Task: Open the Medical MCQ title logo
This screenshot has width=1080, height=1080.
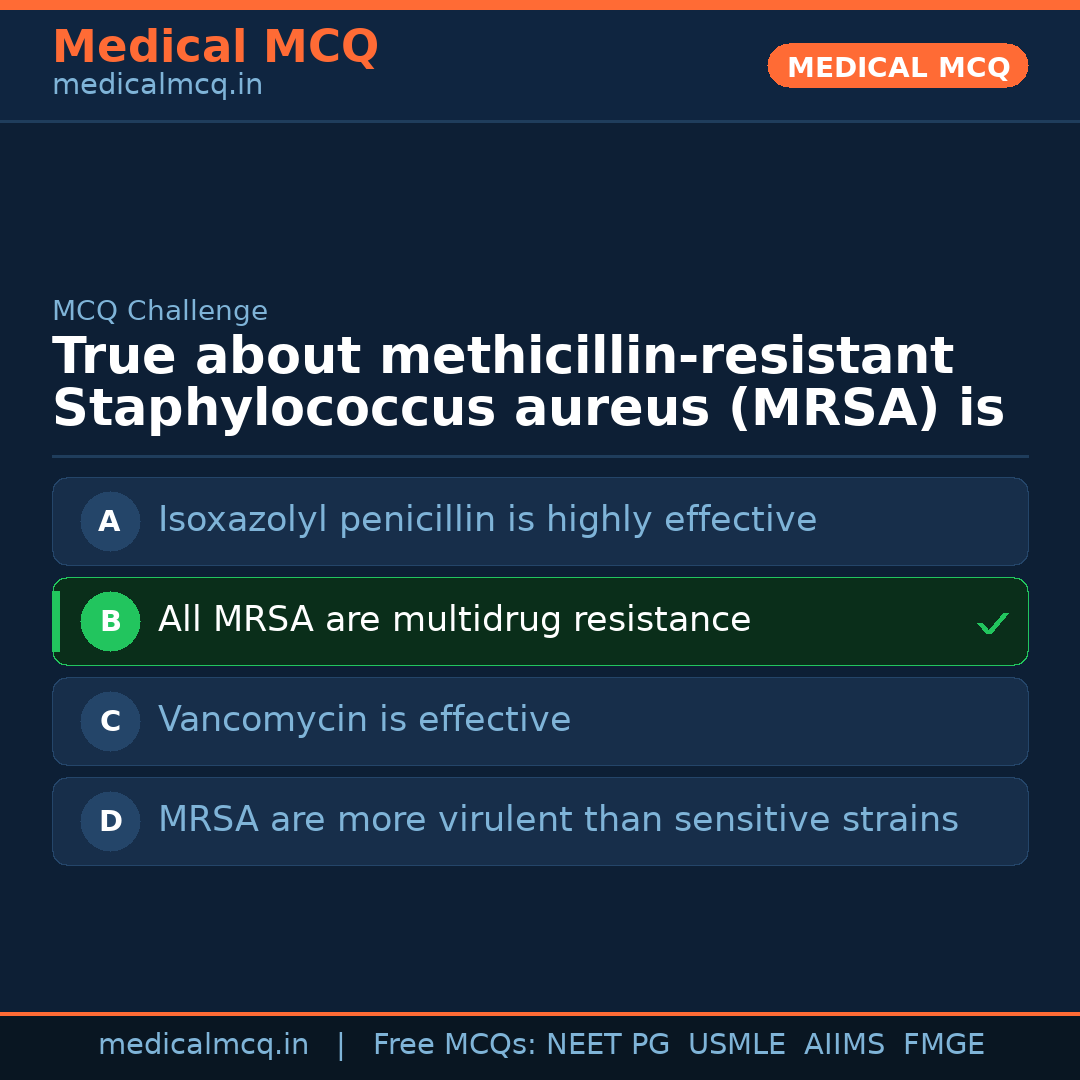Action: point(215,47)
